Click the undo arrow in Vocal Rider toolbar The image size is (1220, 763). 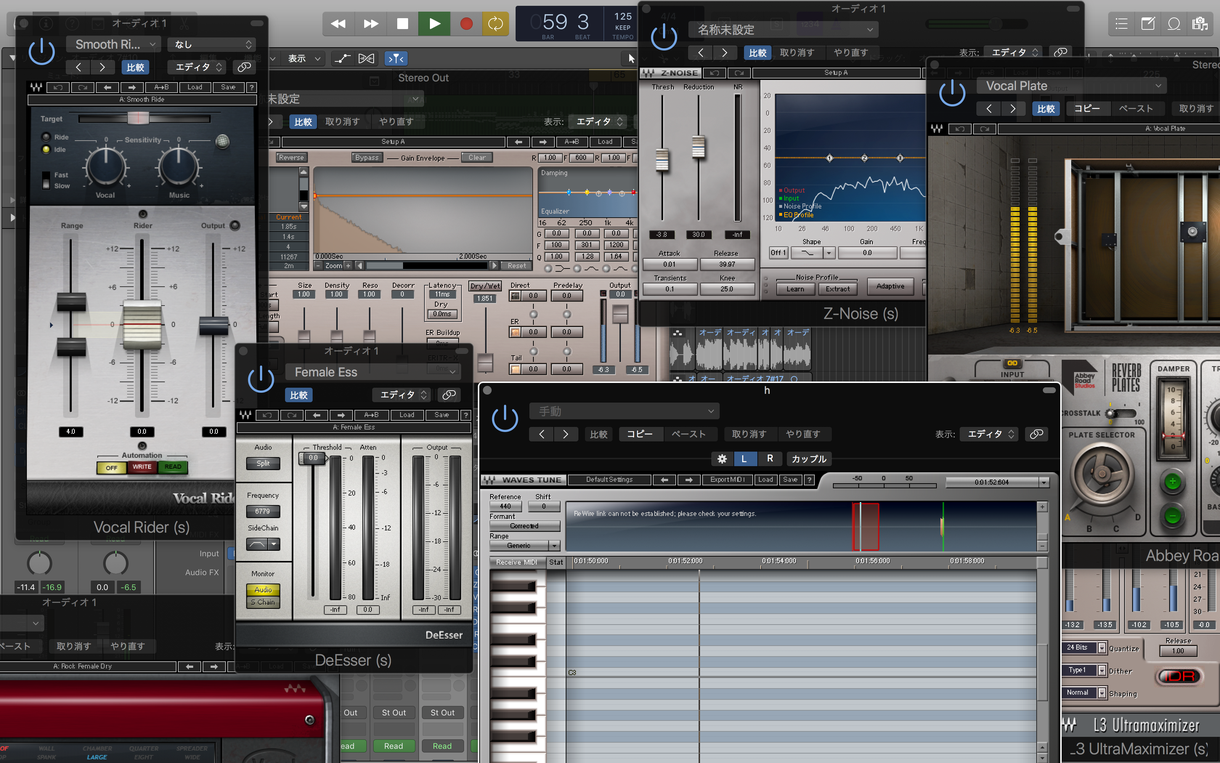(57, 87)
